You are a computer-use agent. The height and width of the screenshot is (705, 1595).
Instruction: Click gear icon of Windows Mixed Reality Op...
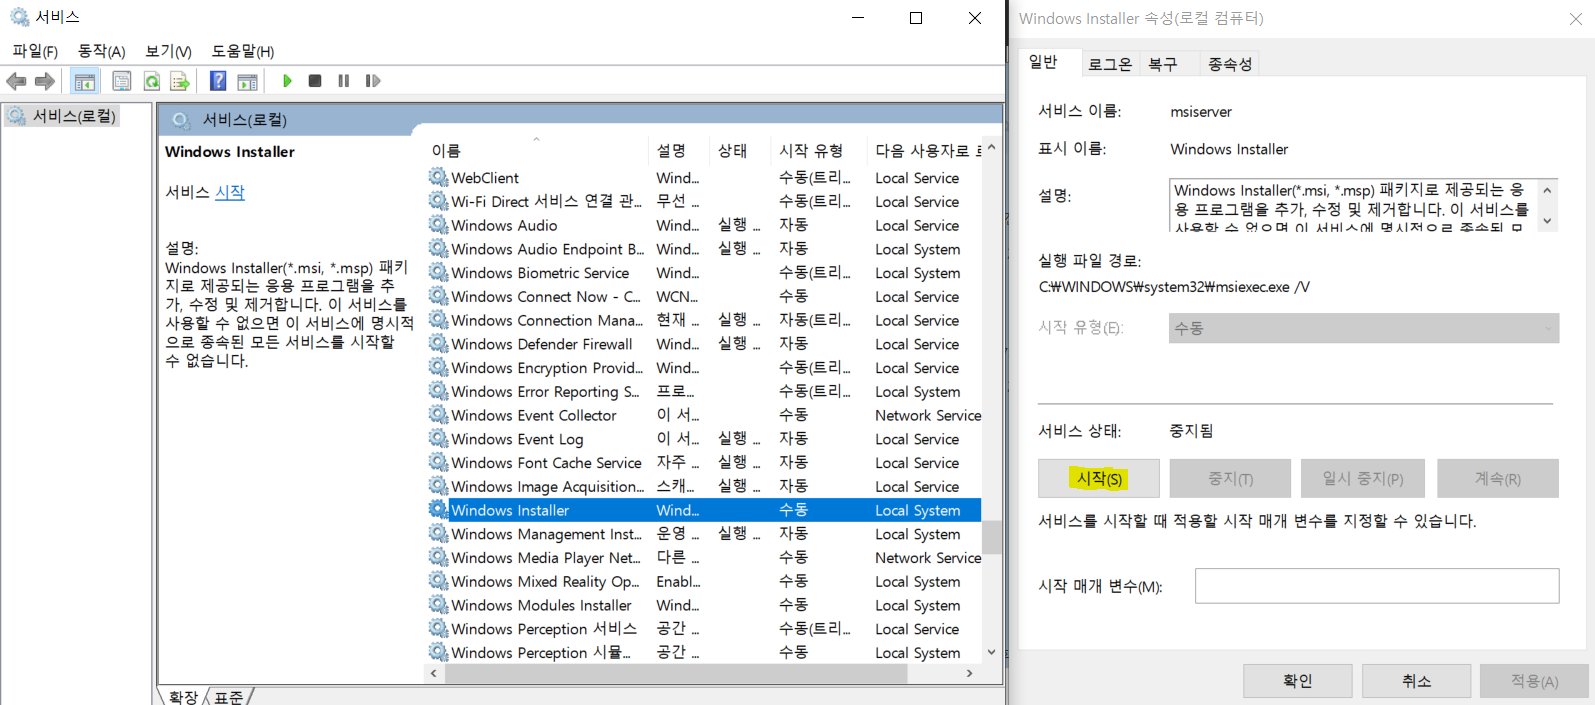438,581
